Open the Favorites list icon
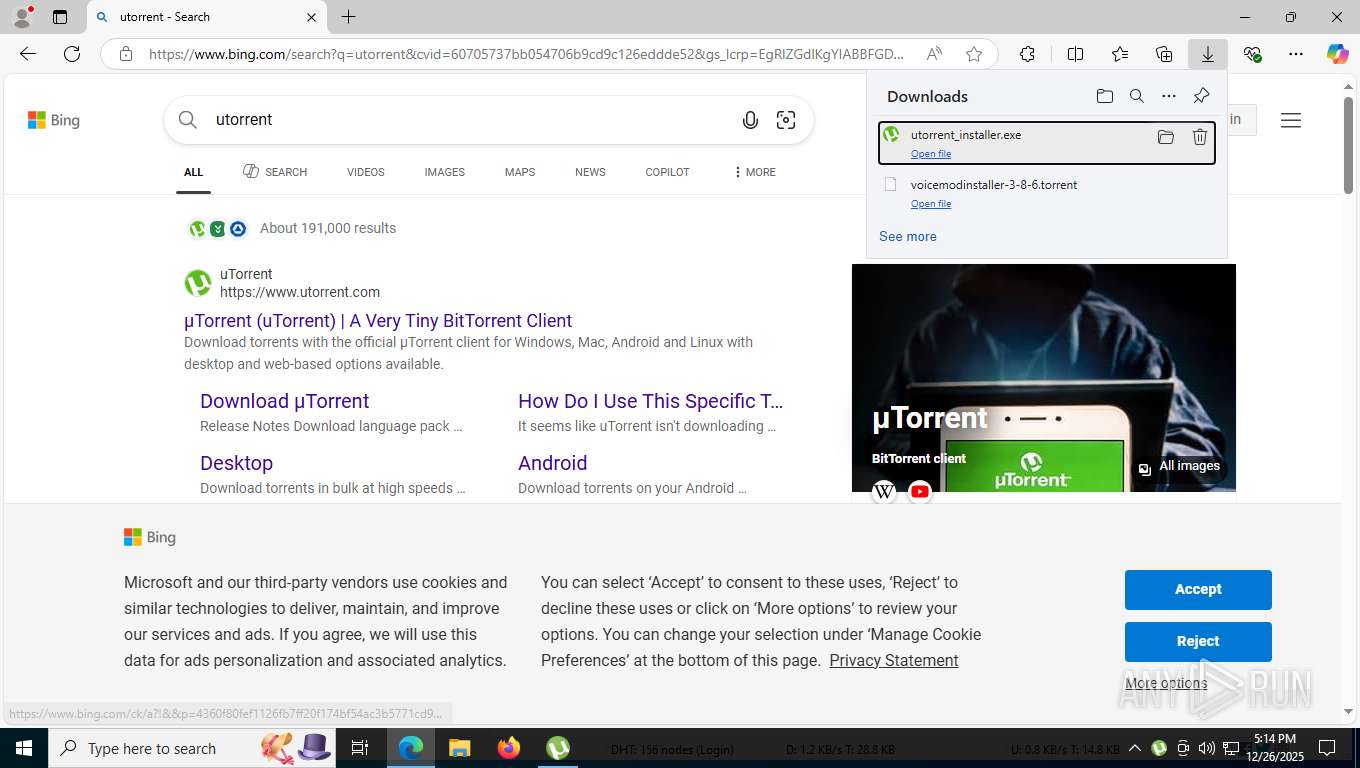 (1120, 54)
